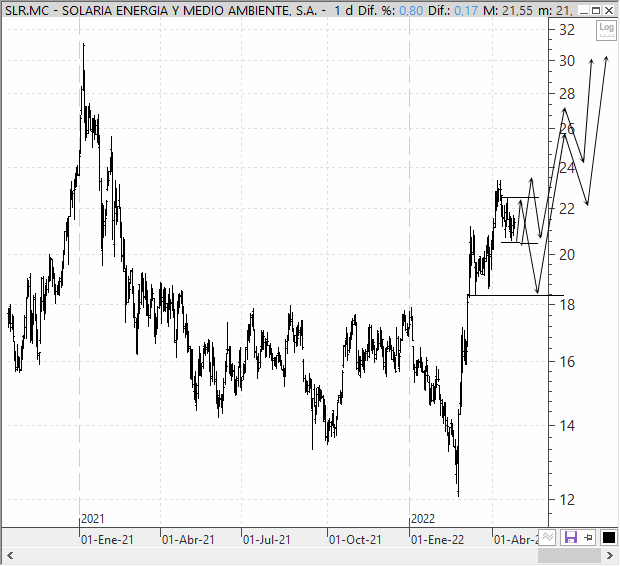Click the 18 price axis label
620x566 pixels.
click(x=567, y=305)
